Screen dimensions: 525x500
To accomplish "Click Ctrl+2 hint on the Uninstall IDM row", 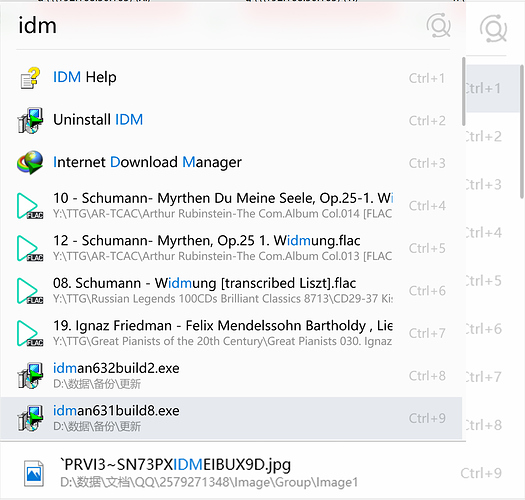I will click(427, 121).
